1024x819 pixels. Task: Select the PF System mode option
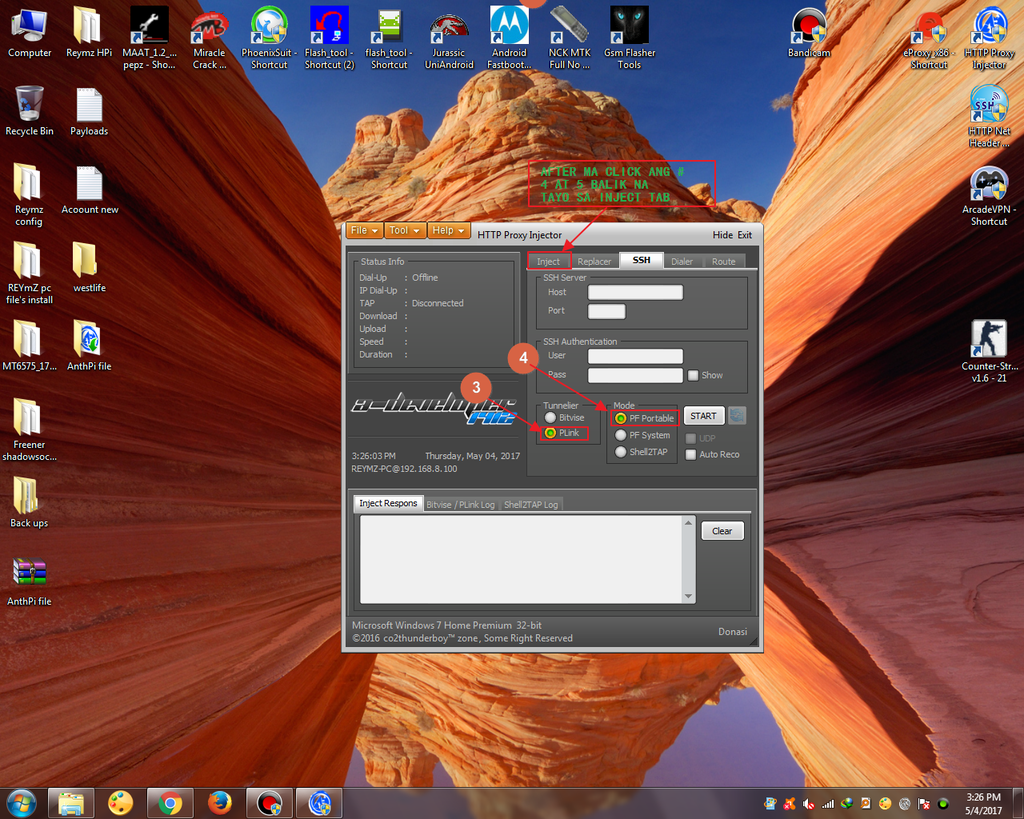coord(621,435)
